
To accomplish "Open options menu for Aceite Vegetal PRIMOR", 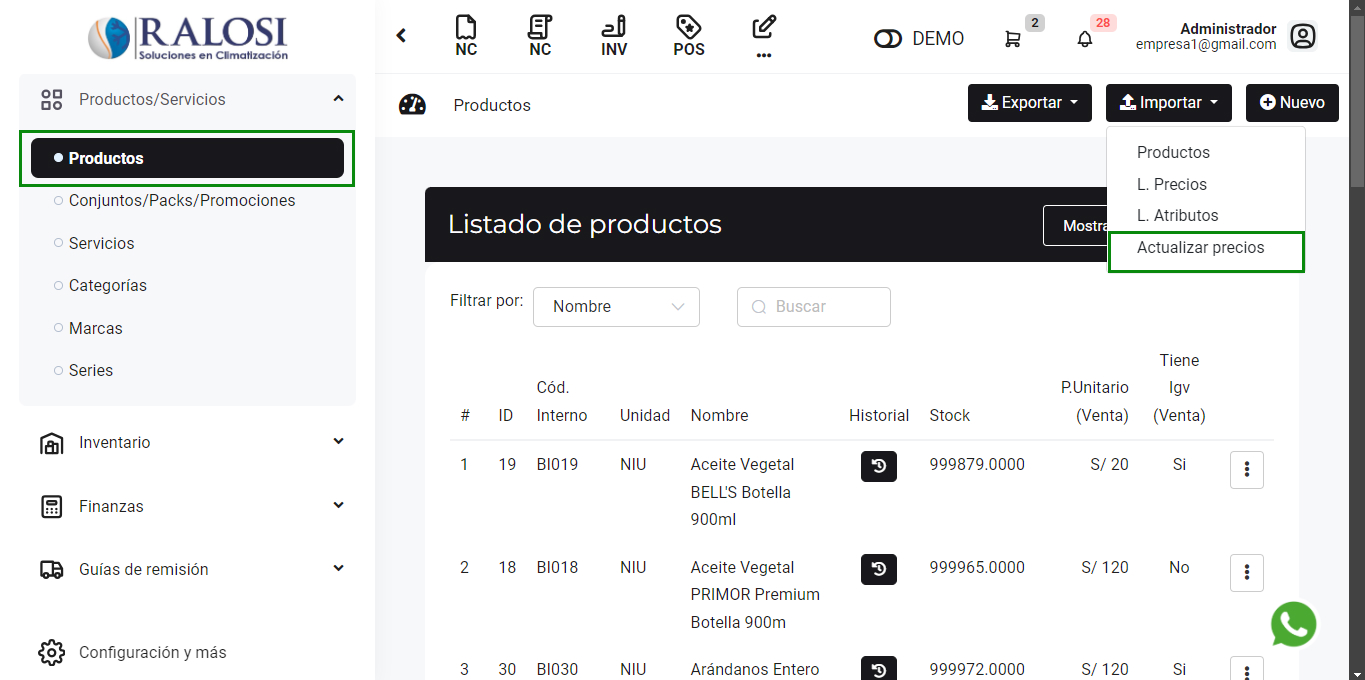I will coord(1246,572).
